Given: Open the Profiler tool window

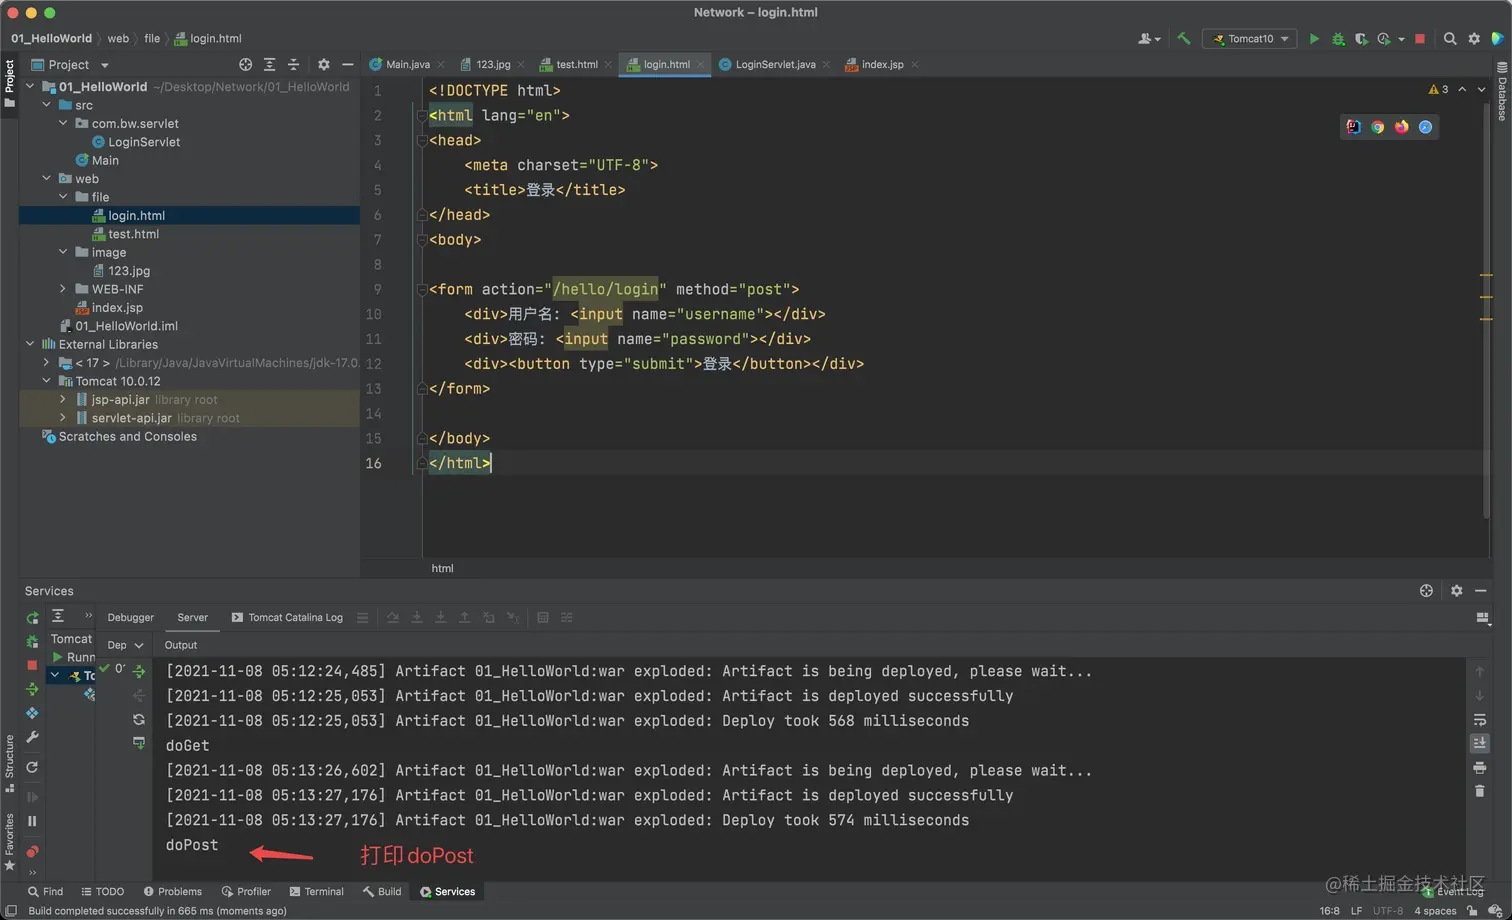Looking at the screenshot, I should click(246, 891).
